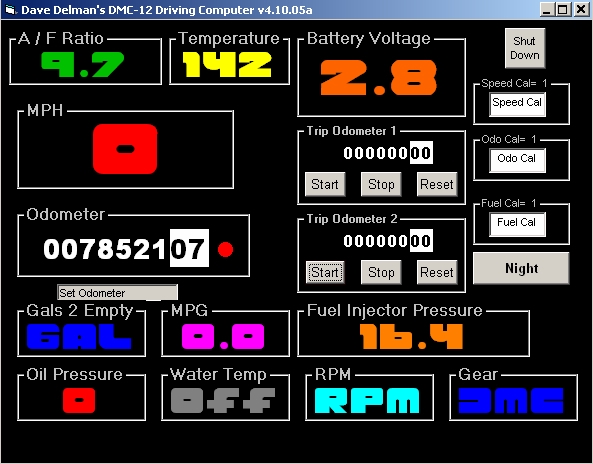The width and height of the screenshot is (593, 464).
Task: Click the Temperature 142 reading
Action: pos(227,64)
